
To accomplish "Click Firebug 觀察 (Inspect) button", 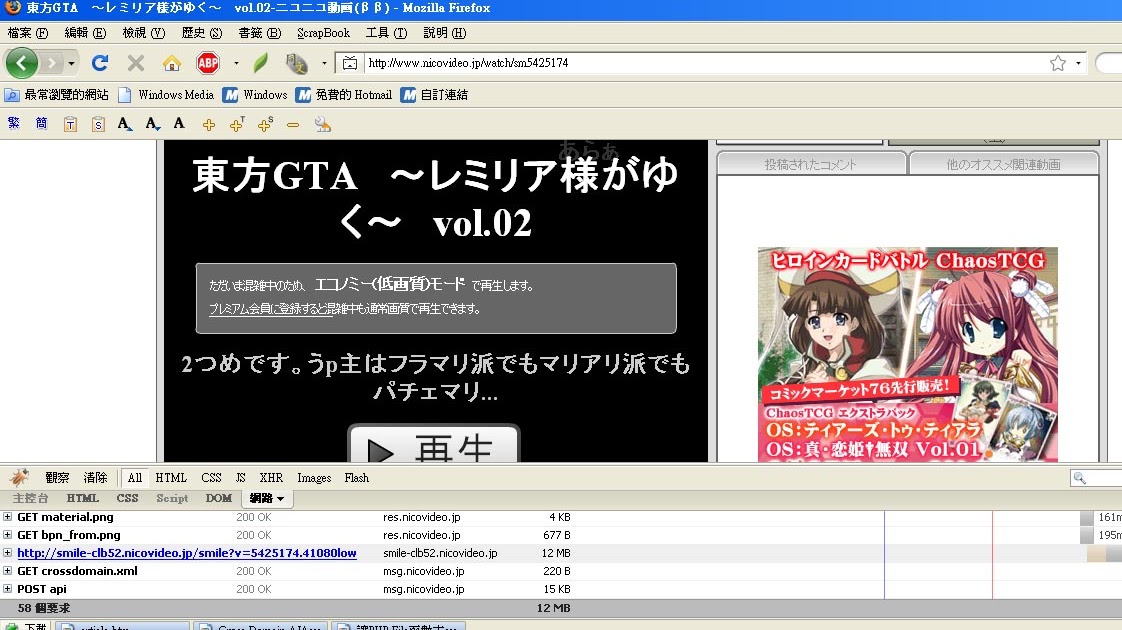I will (57, 478).
